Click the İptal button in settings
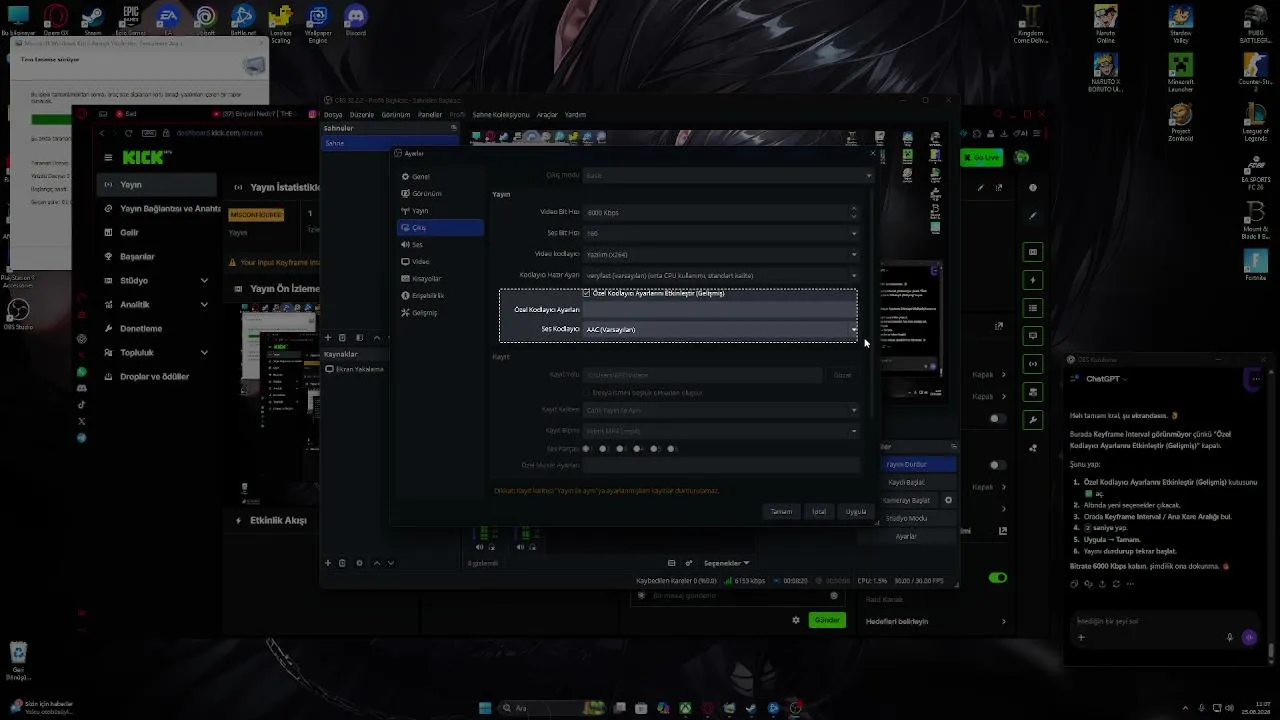This screenshot has height=720, width=1280. click(x=819, y=511)
